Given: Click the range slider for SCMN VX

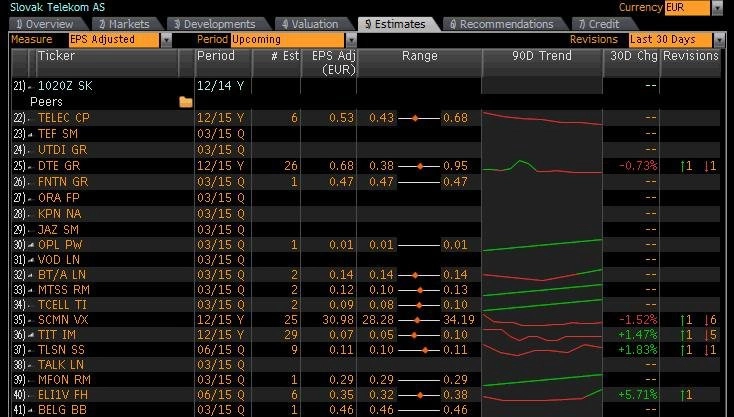Looking at the screenshot, I should (419, 320).
